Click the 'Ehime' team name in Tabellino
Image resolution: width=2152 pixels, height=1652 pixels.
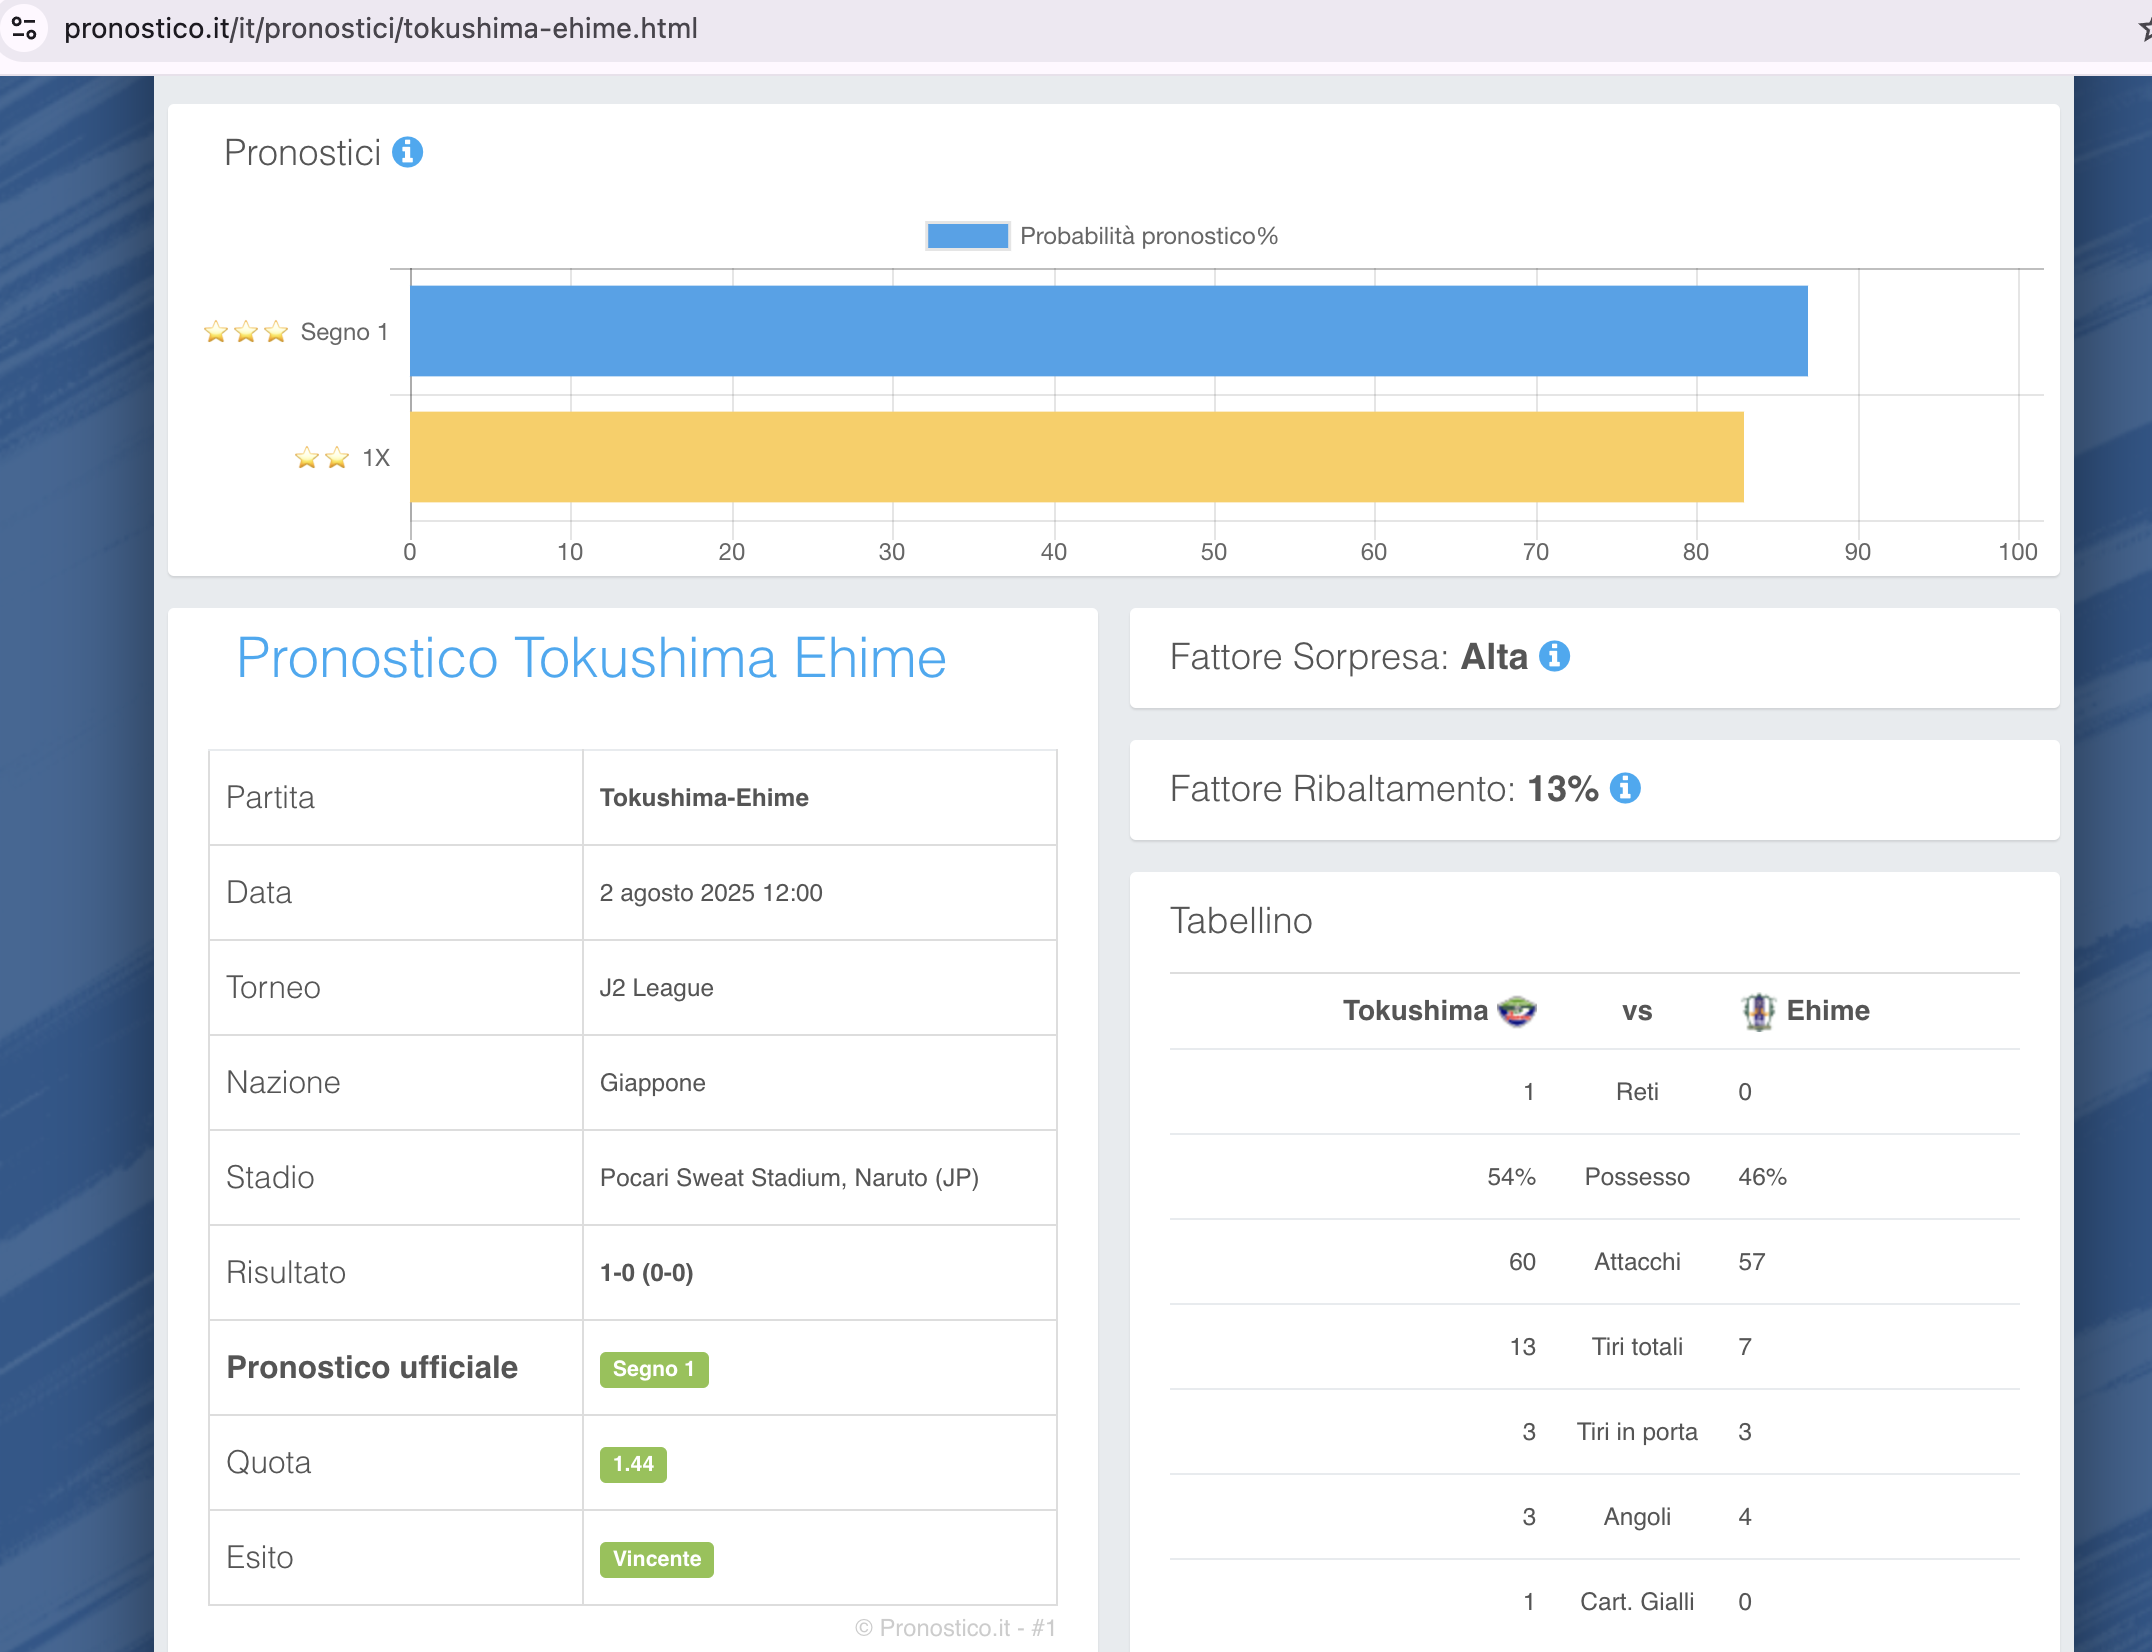click(x=1828, y=1011)
